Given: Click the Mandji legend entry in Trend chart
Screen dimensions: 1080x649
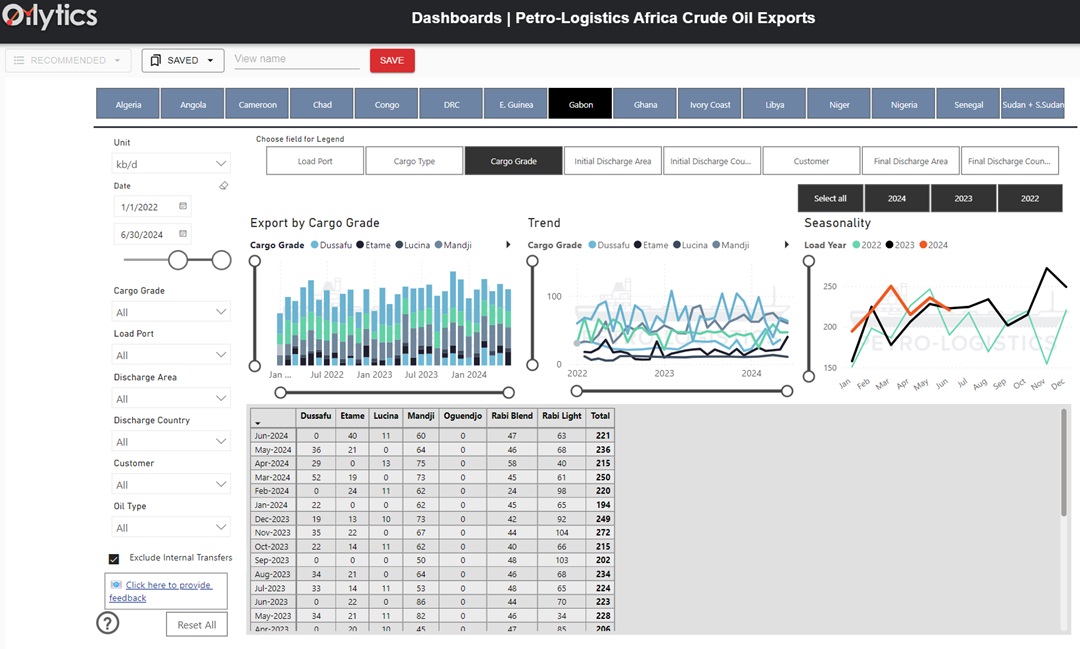Looking at the screenshot, I should click(x=731, y=245).
